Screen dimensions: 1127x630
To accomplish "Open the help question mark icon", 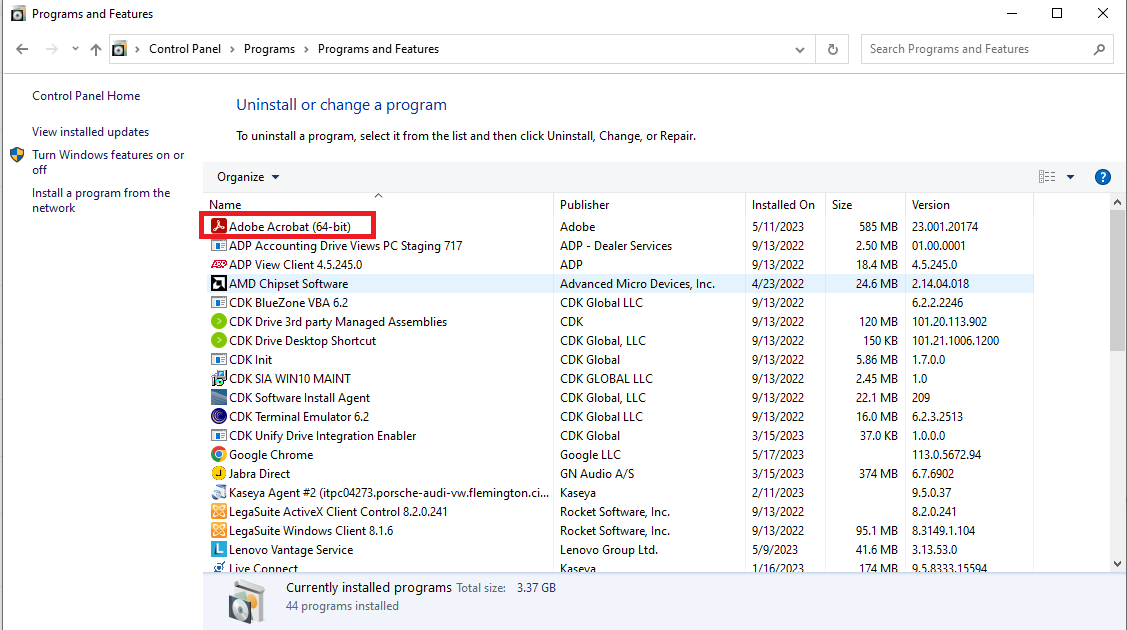I will pyautogui.click(x=1103, y=177).
